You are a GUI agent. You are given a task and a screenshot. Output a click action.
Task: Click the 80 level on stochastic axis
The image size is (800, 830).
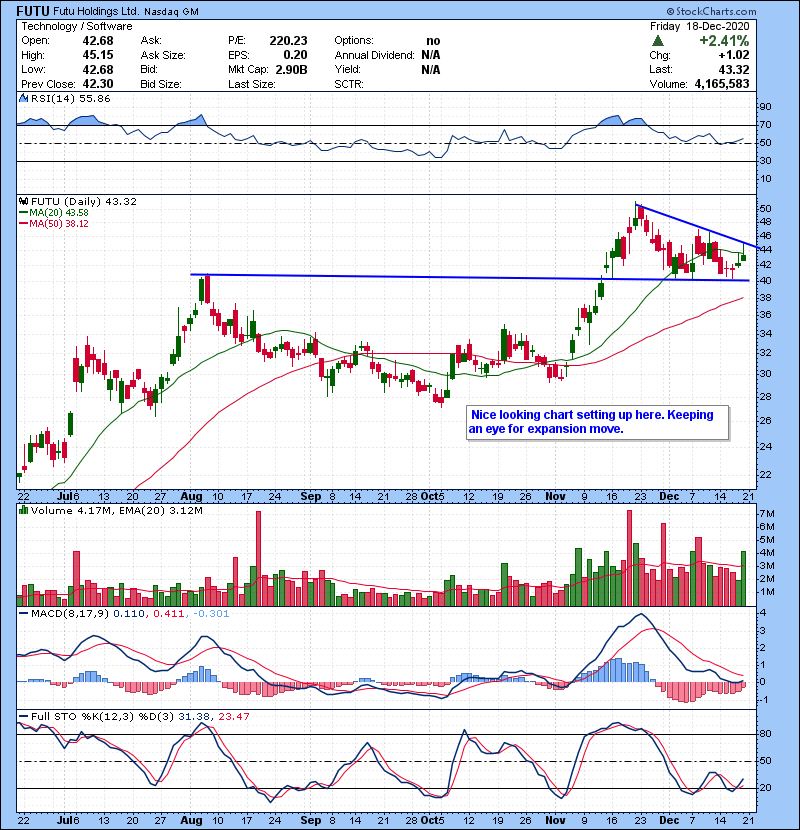766,734
